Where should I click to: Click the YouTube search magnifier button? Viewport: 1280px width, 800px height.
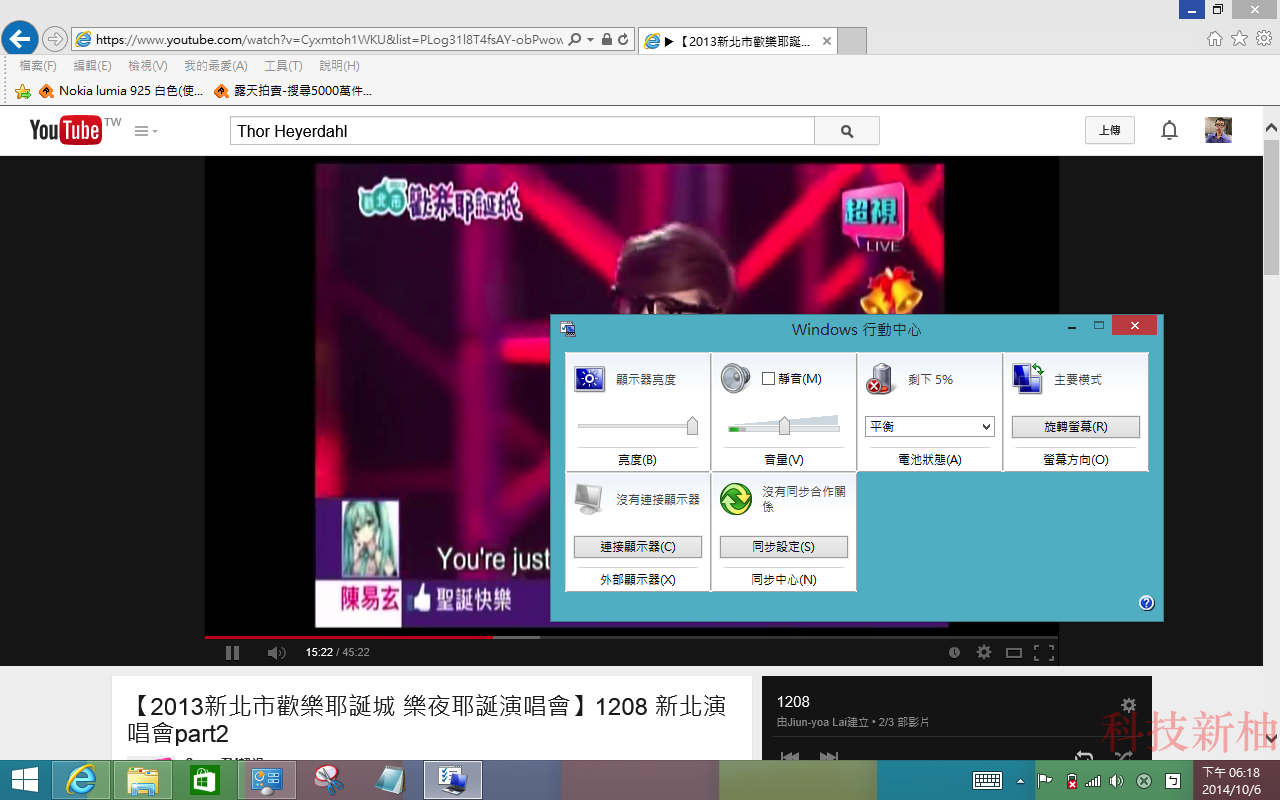coord(847,131)
